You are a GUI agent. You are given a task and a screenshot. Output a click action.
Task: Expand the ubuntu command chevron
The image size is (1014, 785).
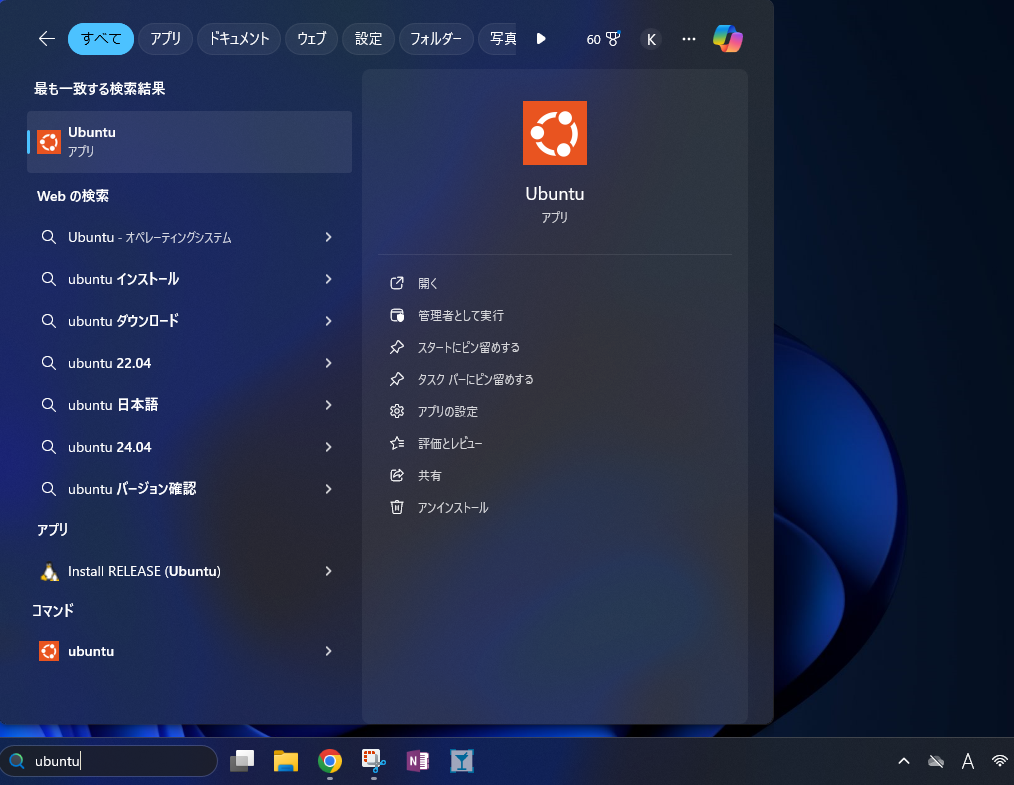pos(329,651)
